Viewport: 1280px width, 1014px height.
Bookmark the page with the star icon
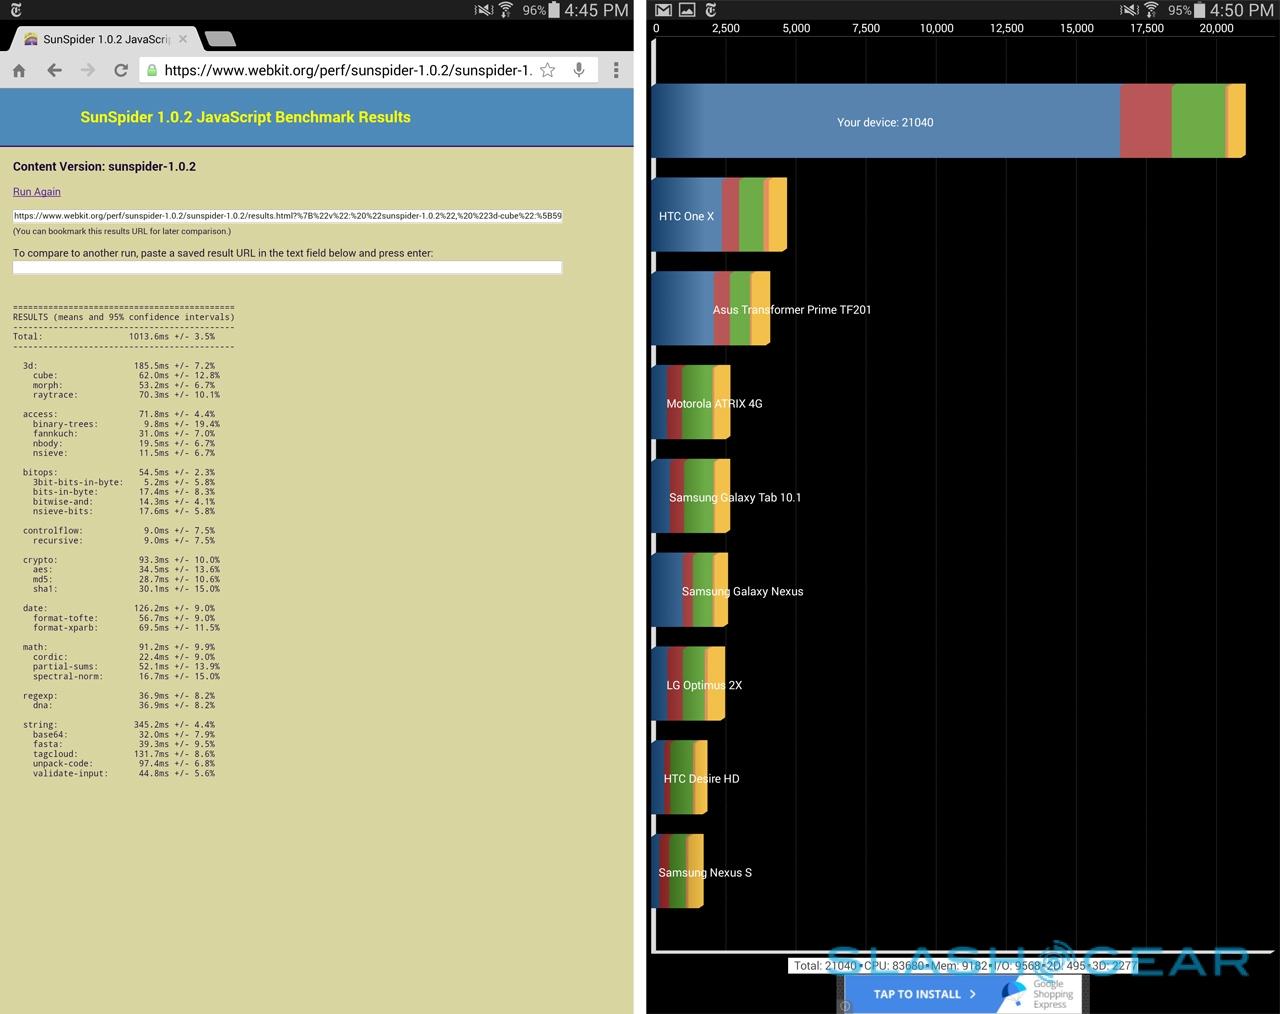(x=548, y=70)
